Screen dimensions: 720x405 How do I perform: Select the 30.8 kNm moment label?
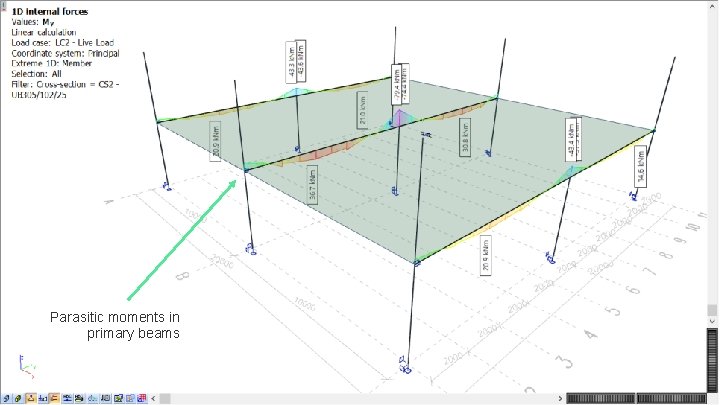tap(465, 137)
